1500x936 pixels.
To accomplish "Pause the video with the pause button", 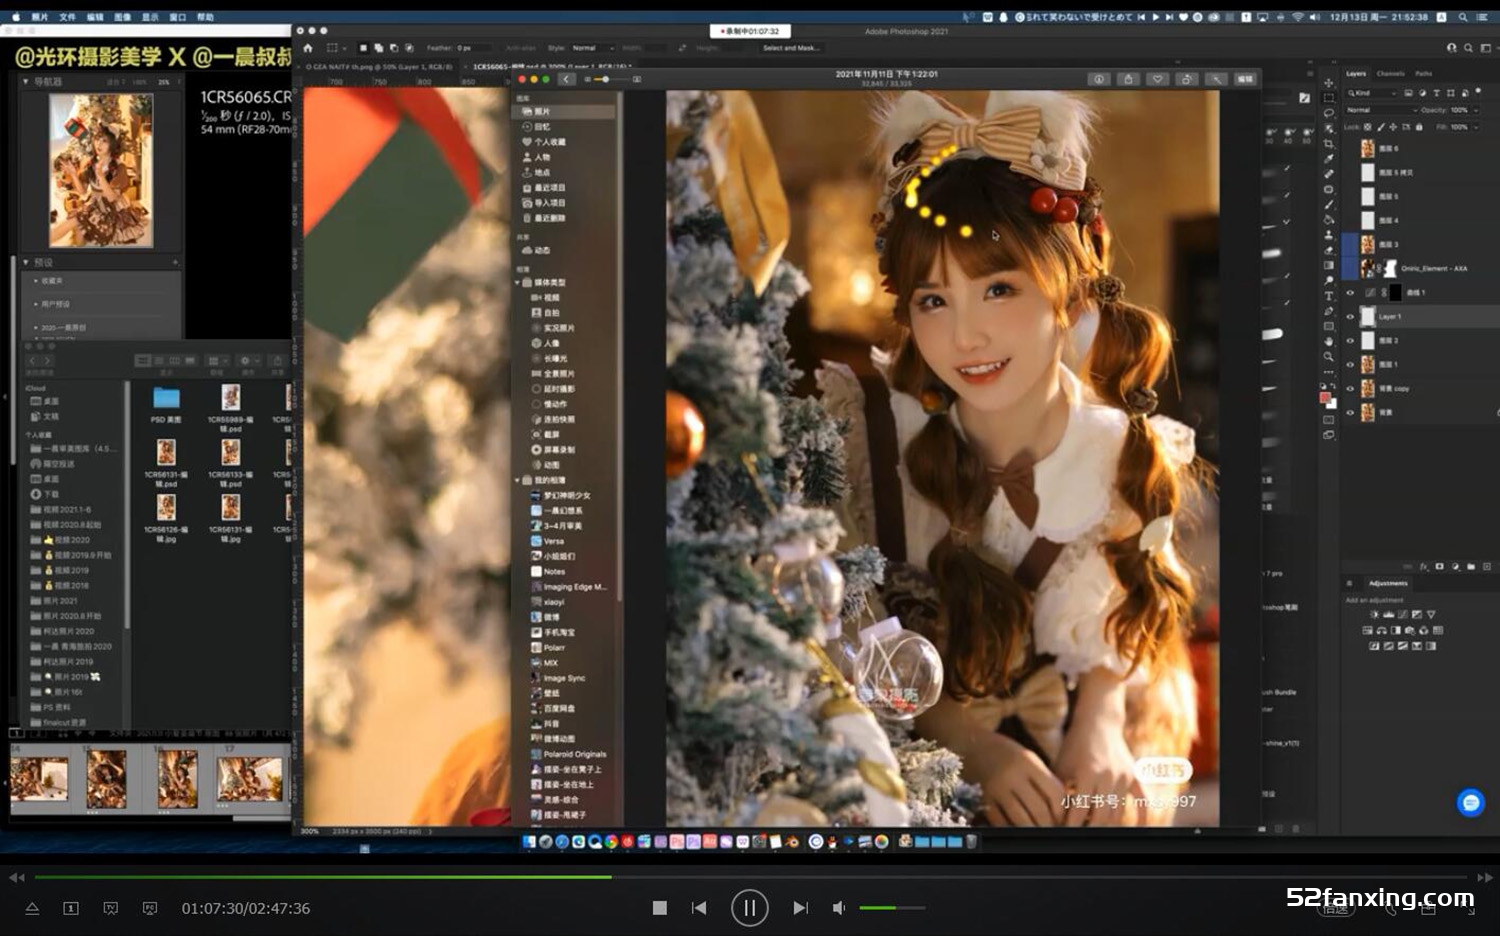I will 749,908.
